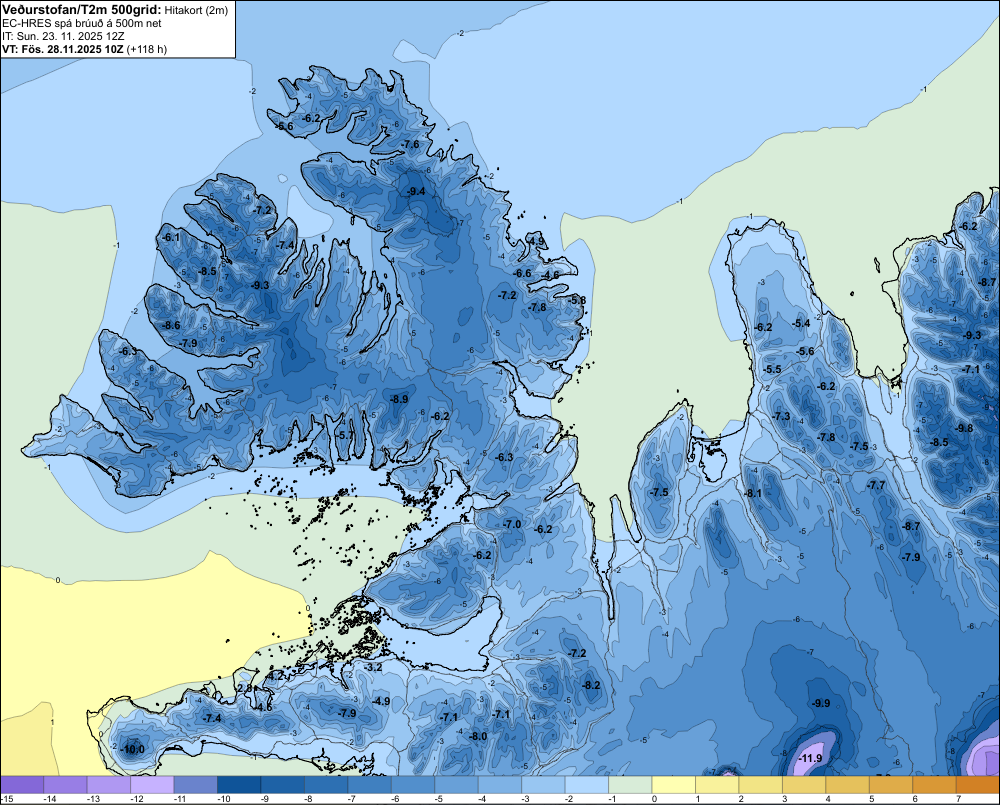Select the orange legend swatch between 6 and 7

[x=934, y=785]
